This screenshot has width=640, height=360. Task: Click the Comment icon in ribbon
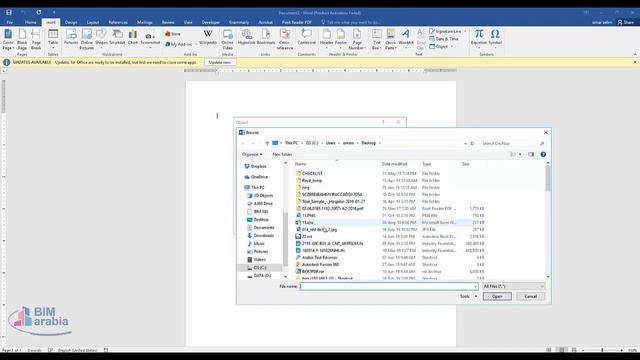coord(307,37)
